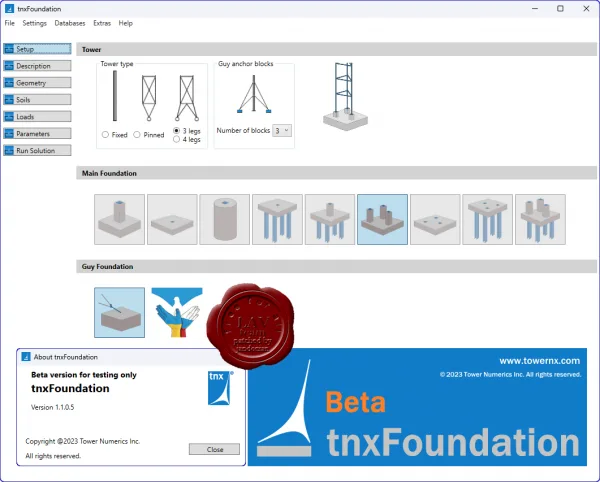Go to the Geometry section
Image resolution: width=600 pixels, height=482 pixels.
pyautogui.click(x=37, y=83)
